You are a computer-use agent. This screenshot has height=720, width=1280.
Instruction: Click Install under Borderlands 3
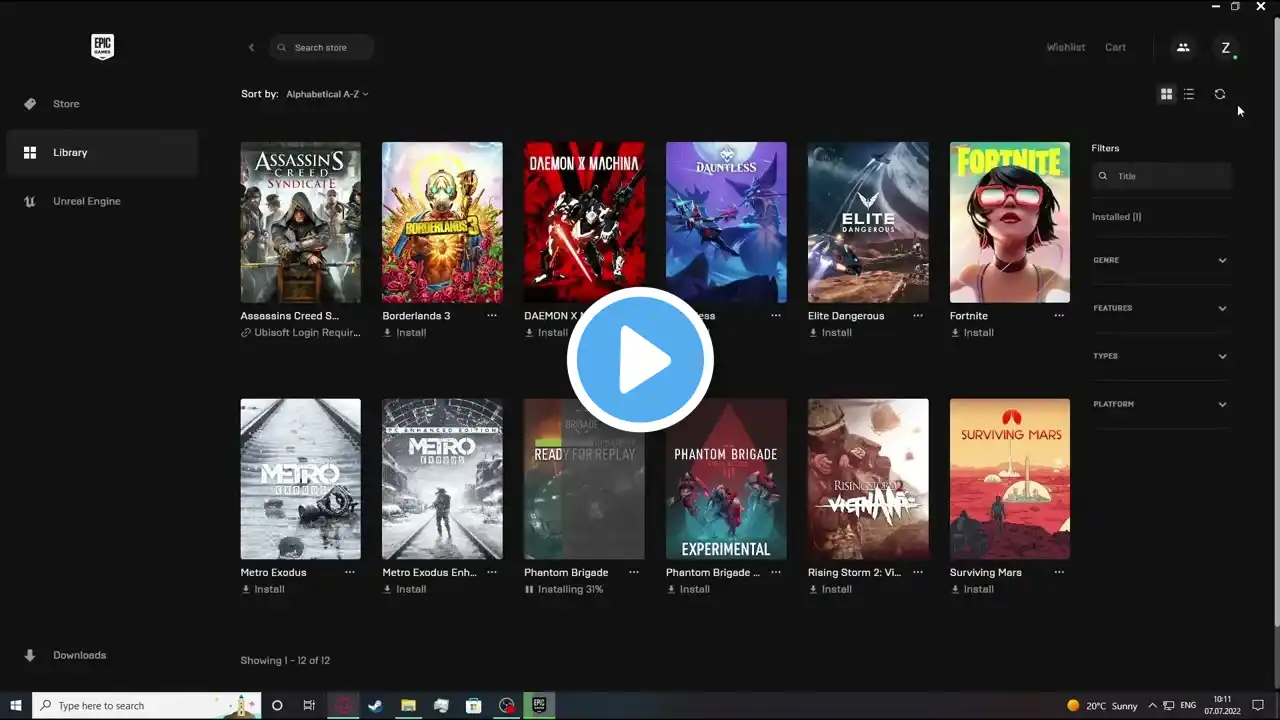pos(404,333)
